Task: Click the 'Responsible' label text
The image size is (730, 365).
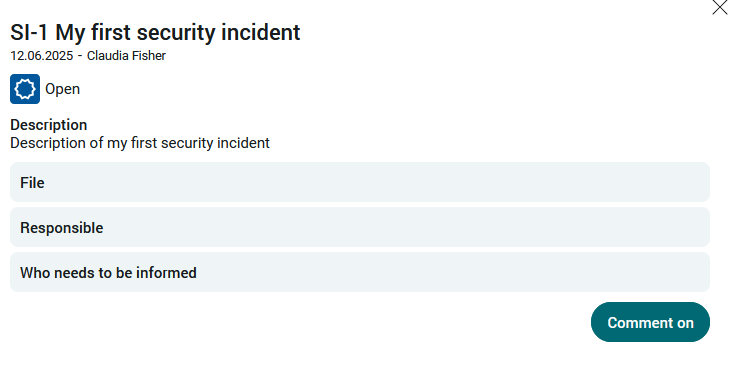Action: click(61, 228)
